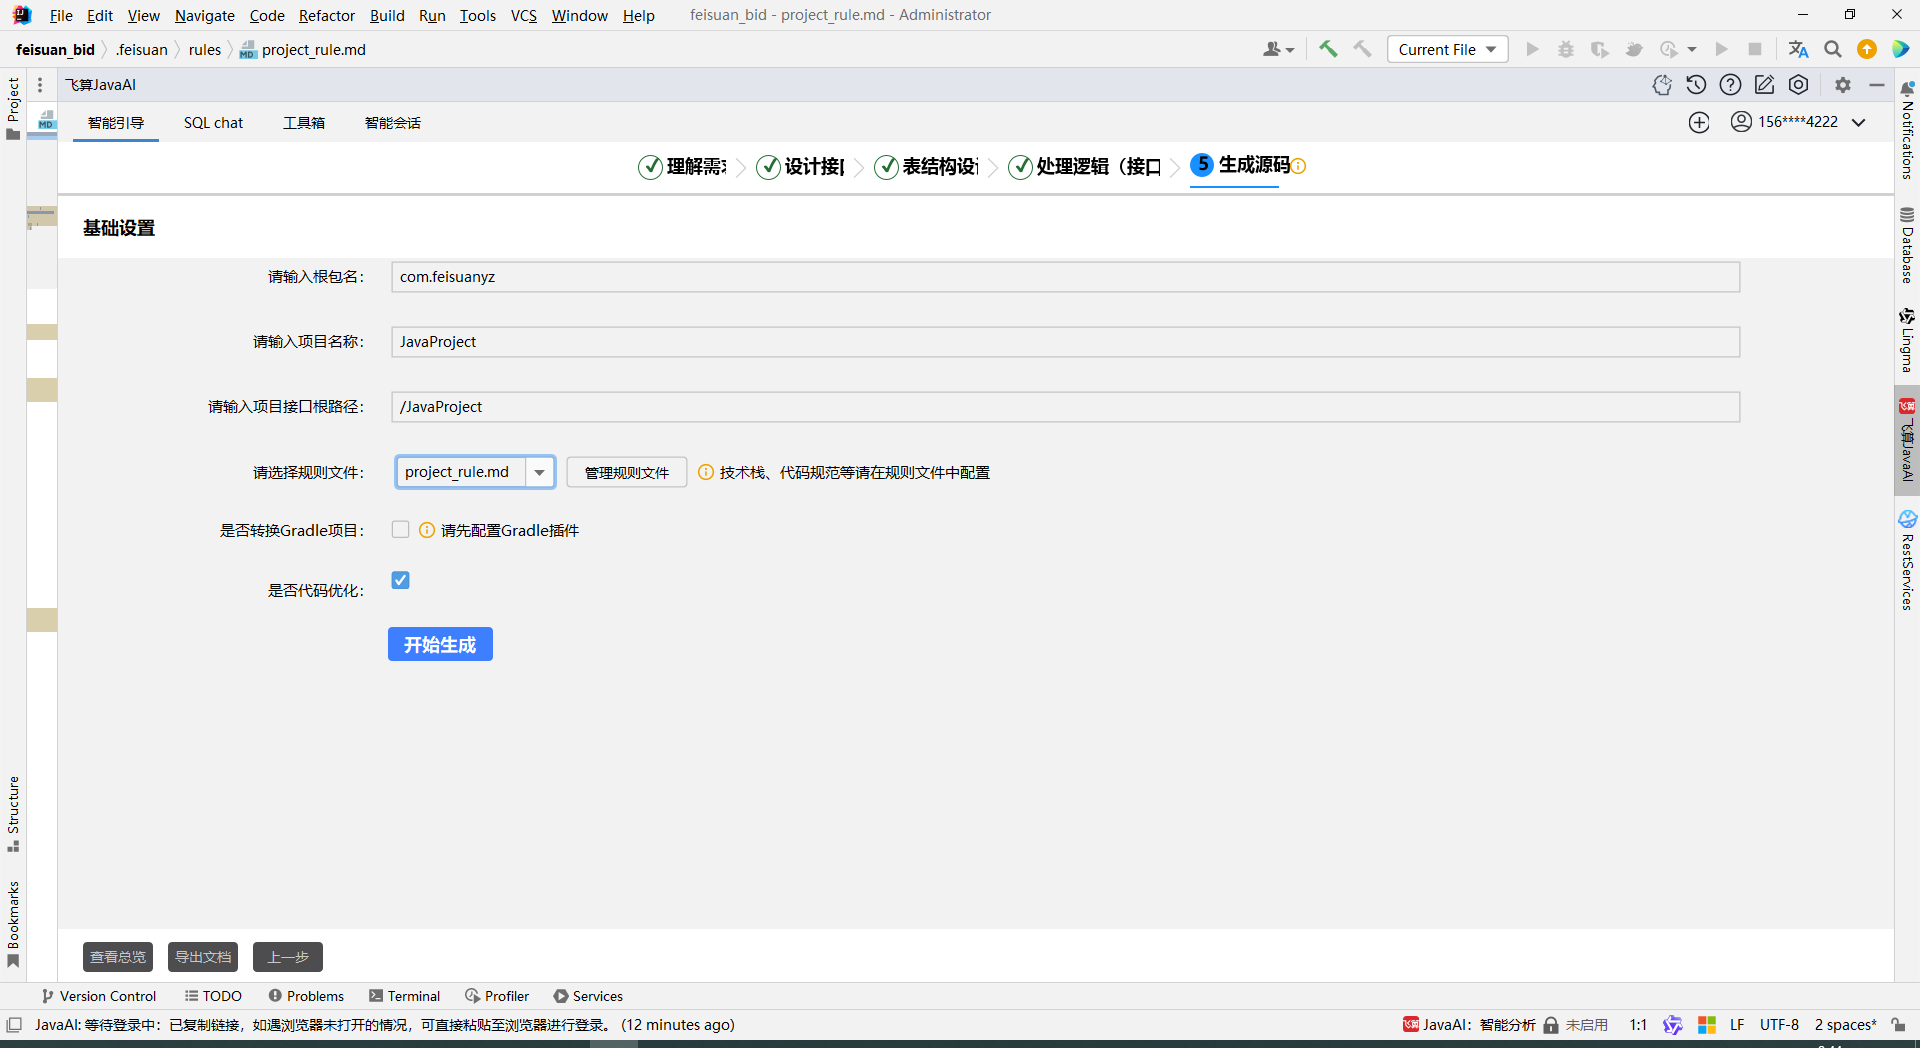The image size is (1920, 1048).
Task: Click the 上一步 button
Action: (x=288, y=957)
